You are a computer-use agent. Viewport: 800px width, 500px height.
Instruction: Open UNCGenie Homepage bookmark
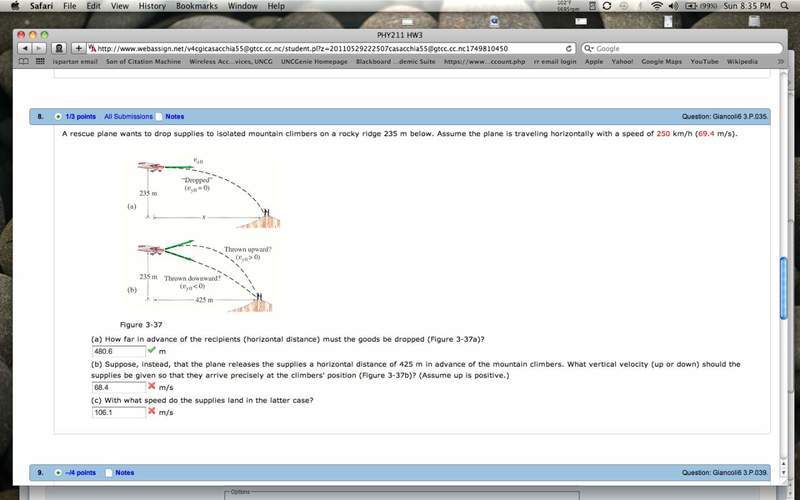(x=314, y=62)
